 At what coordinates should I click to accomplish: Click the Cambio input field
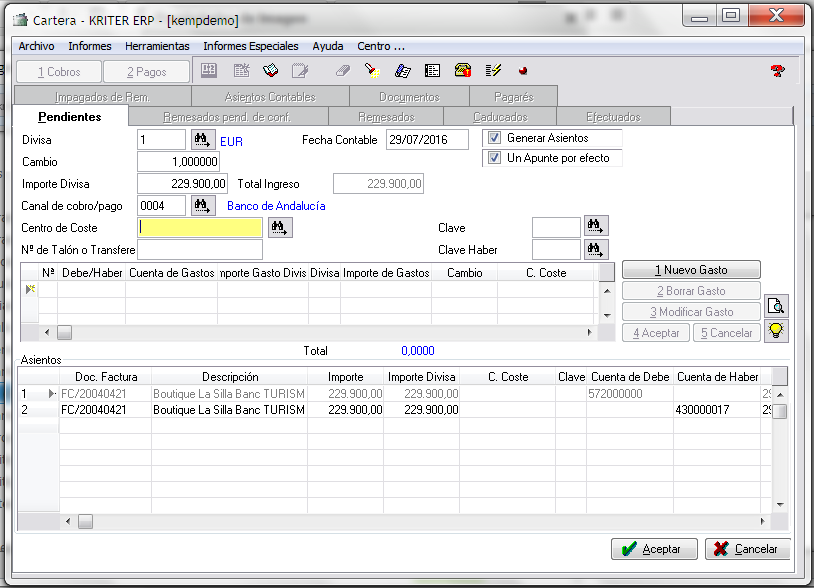[178, 161]
